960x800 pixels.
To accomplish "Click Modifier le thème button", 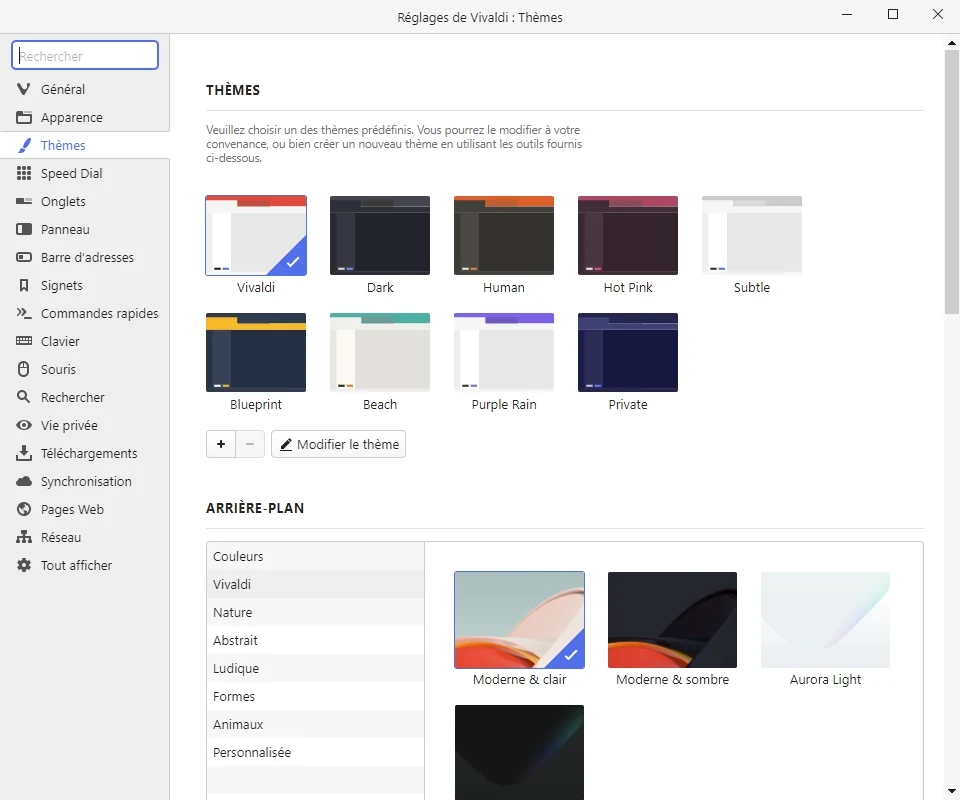I will [x=339, y=444].
